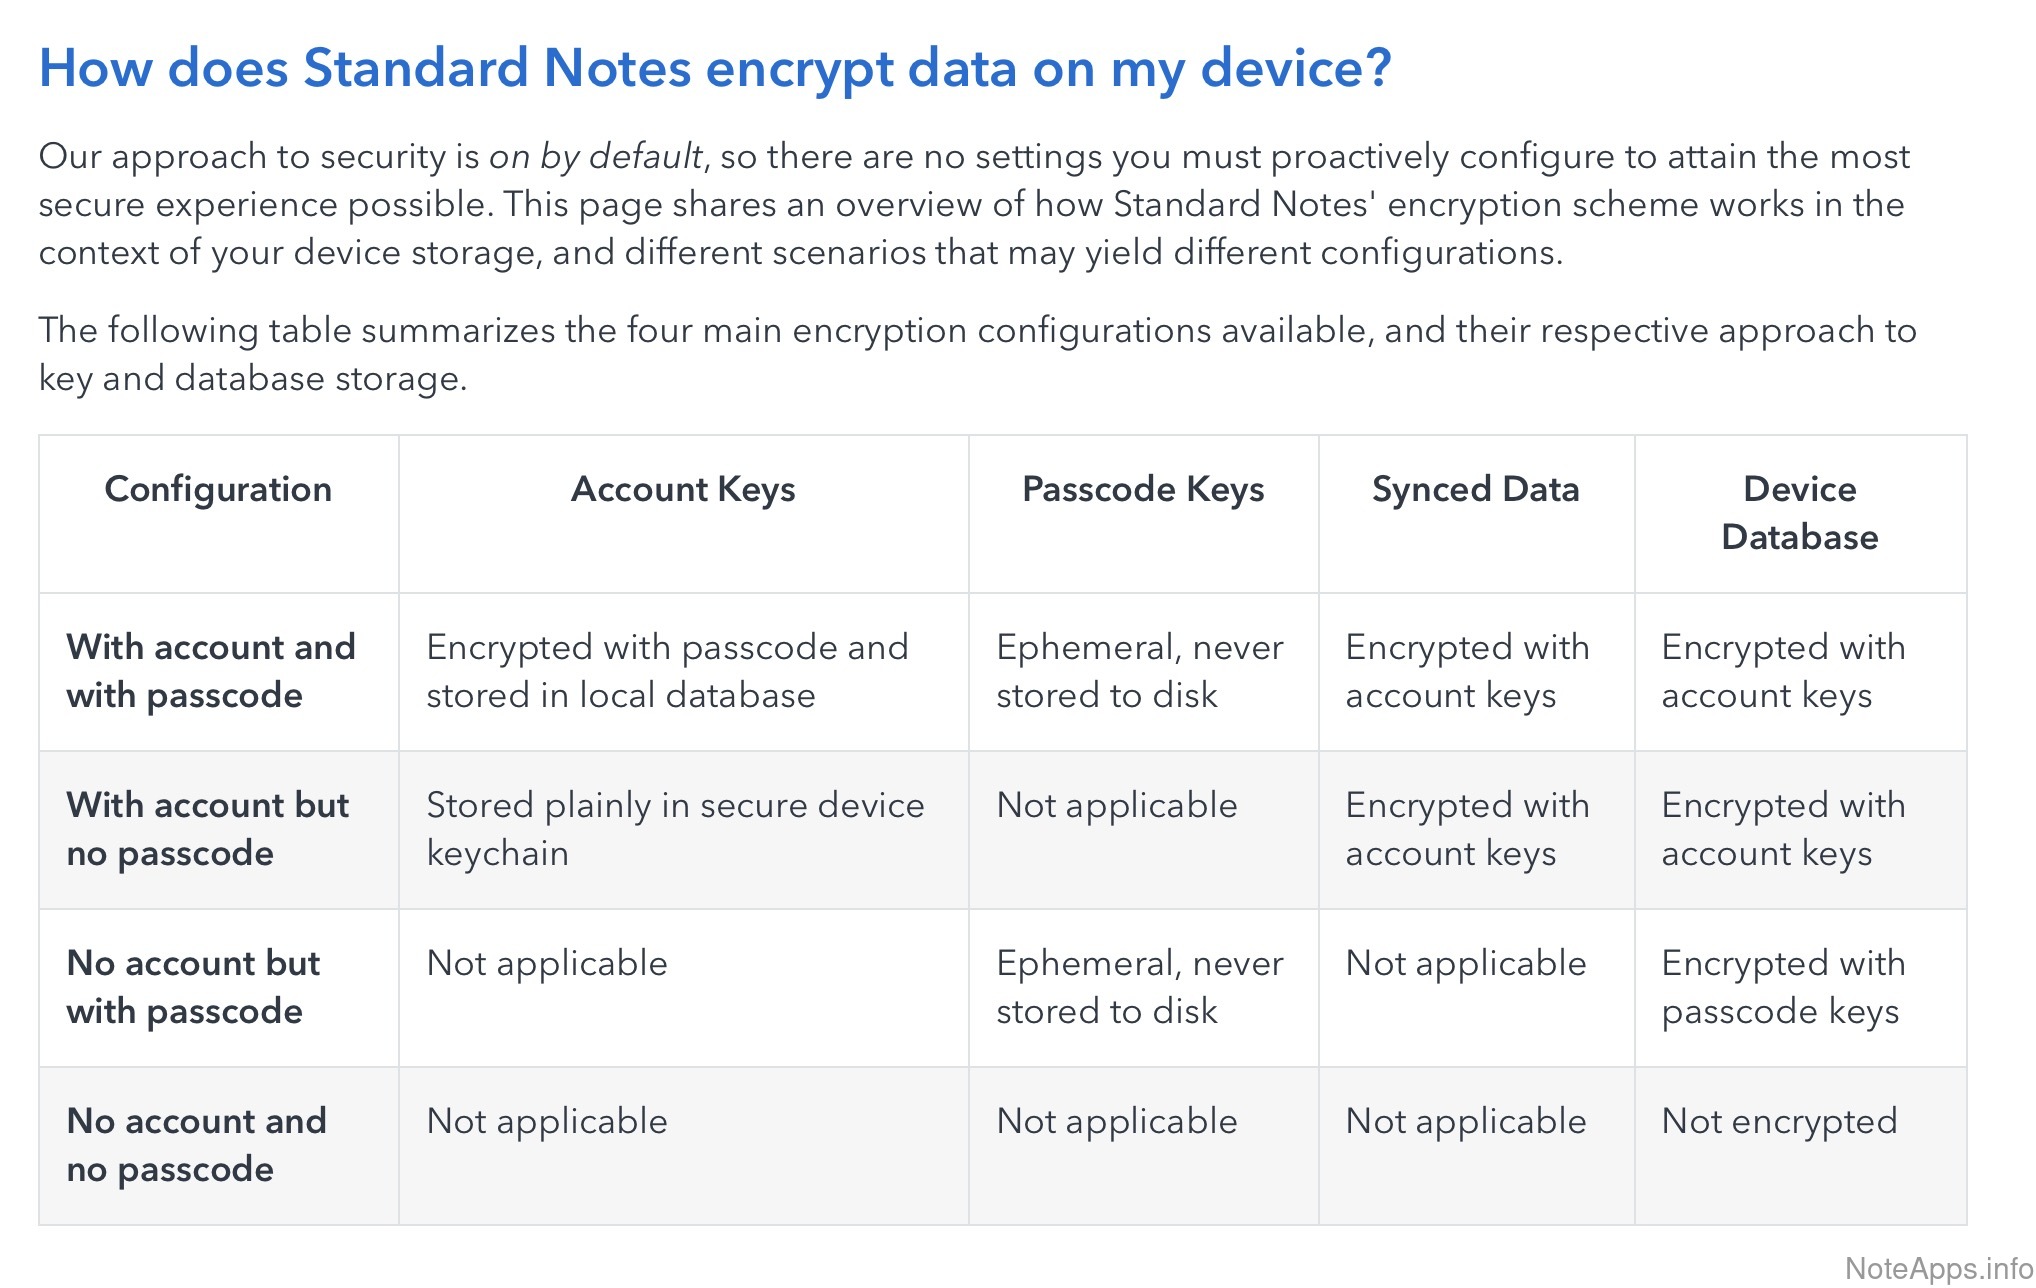Screen dimensions: 2036x1288
Task: Select the 'No account but with passcode' row label
Action: (193, 987)
